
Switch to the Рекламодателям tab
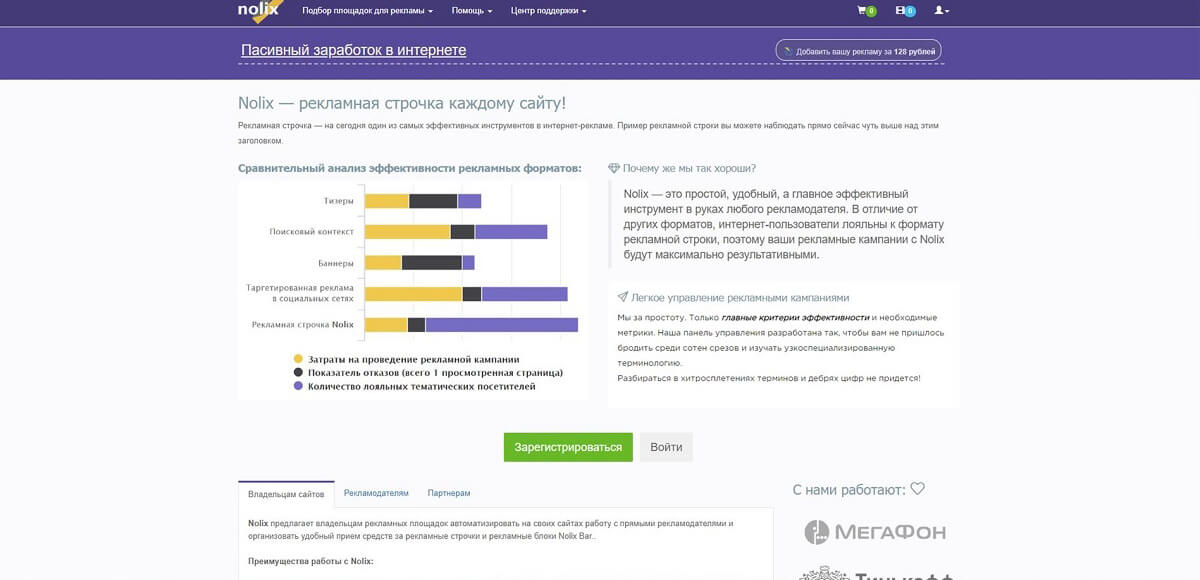click(x=376, y=493)
